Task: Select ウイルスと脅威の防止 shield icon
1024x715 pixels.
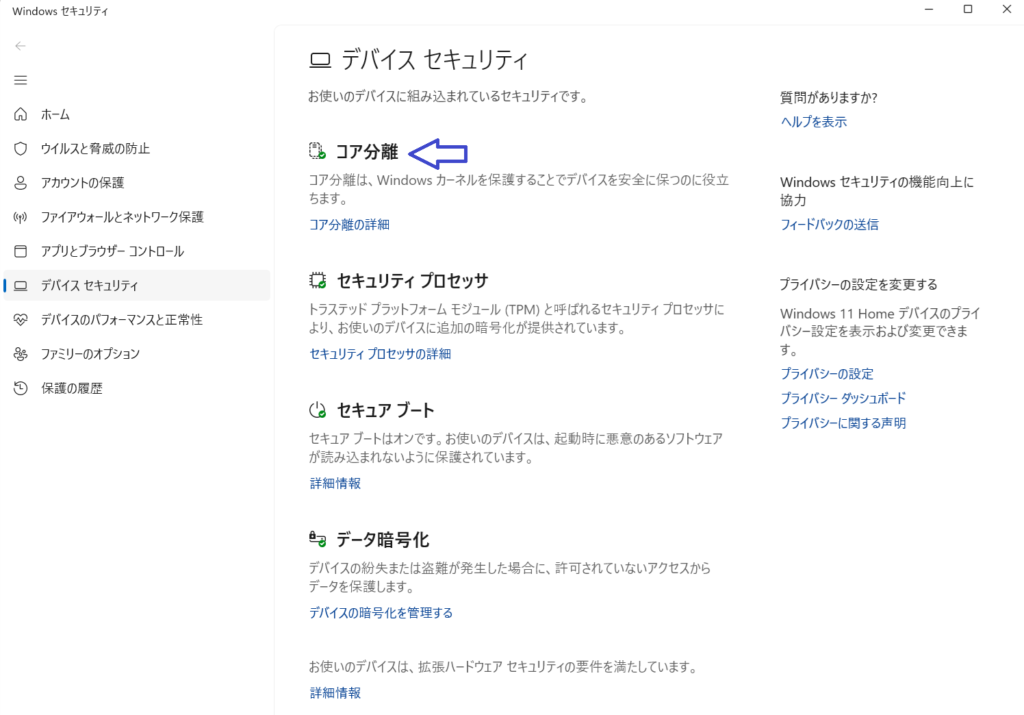Action: (x=20, y=148)
